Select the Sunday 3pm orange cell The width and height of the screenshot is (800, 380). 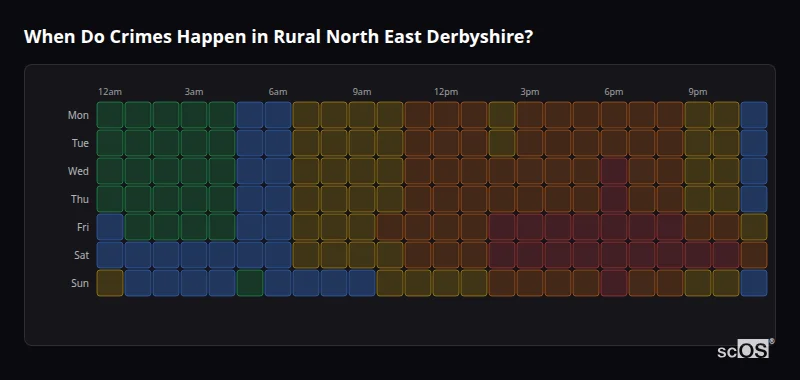point(530,283)
